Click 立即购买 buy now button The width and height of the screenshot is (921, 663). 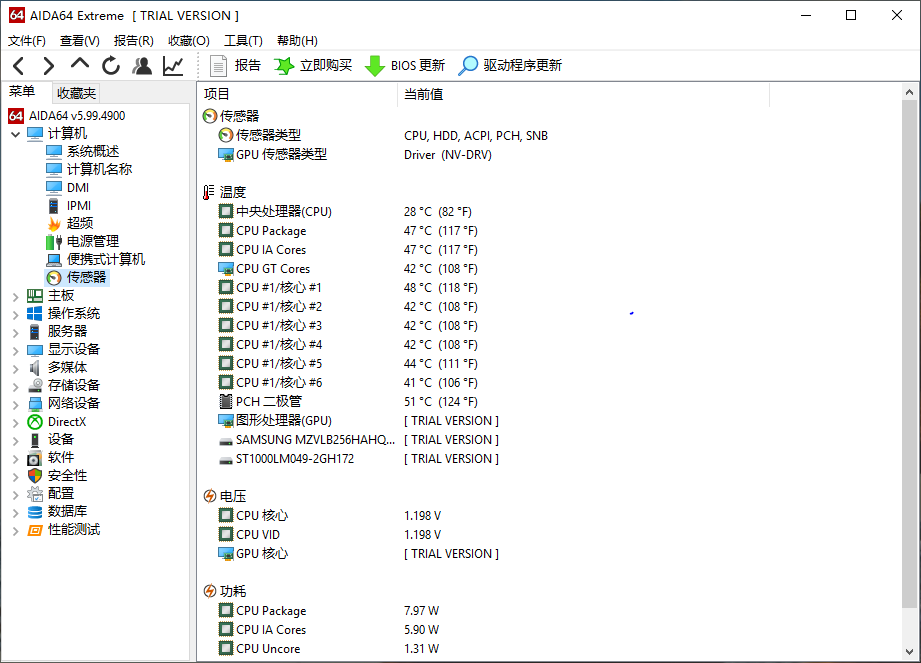pos(313,66)
